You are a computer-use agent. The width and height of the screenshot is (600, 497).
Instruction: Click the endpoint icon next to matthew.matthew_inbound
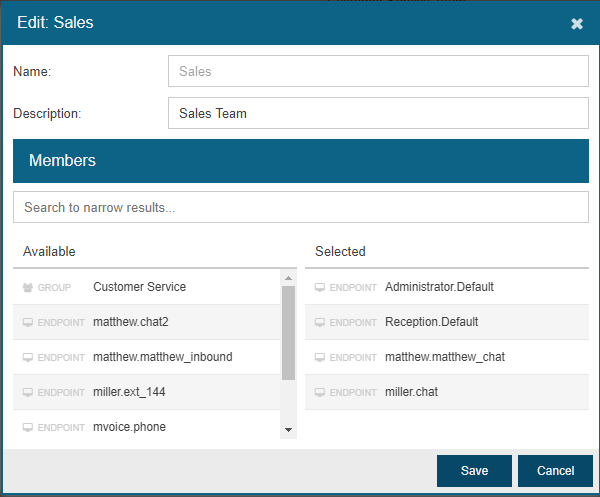28,357
